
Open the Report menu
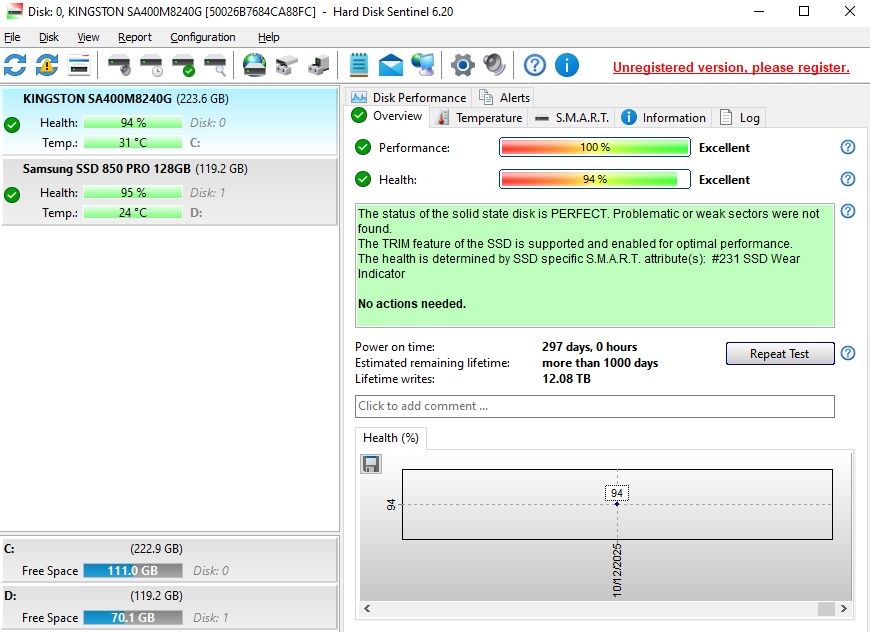click(x=135, y=37)
